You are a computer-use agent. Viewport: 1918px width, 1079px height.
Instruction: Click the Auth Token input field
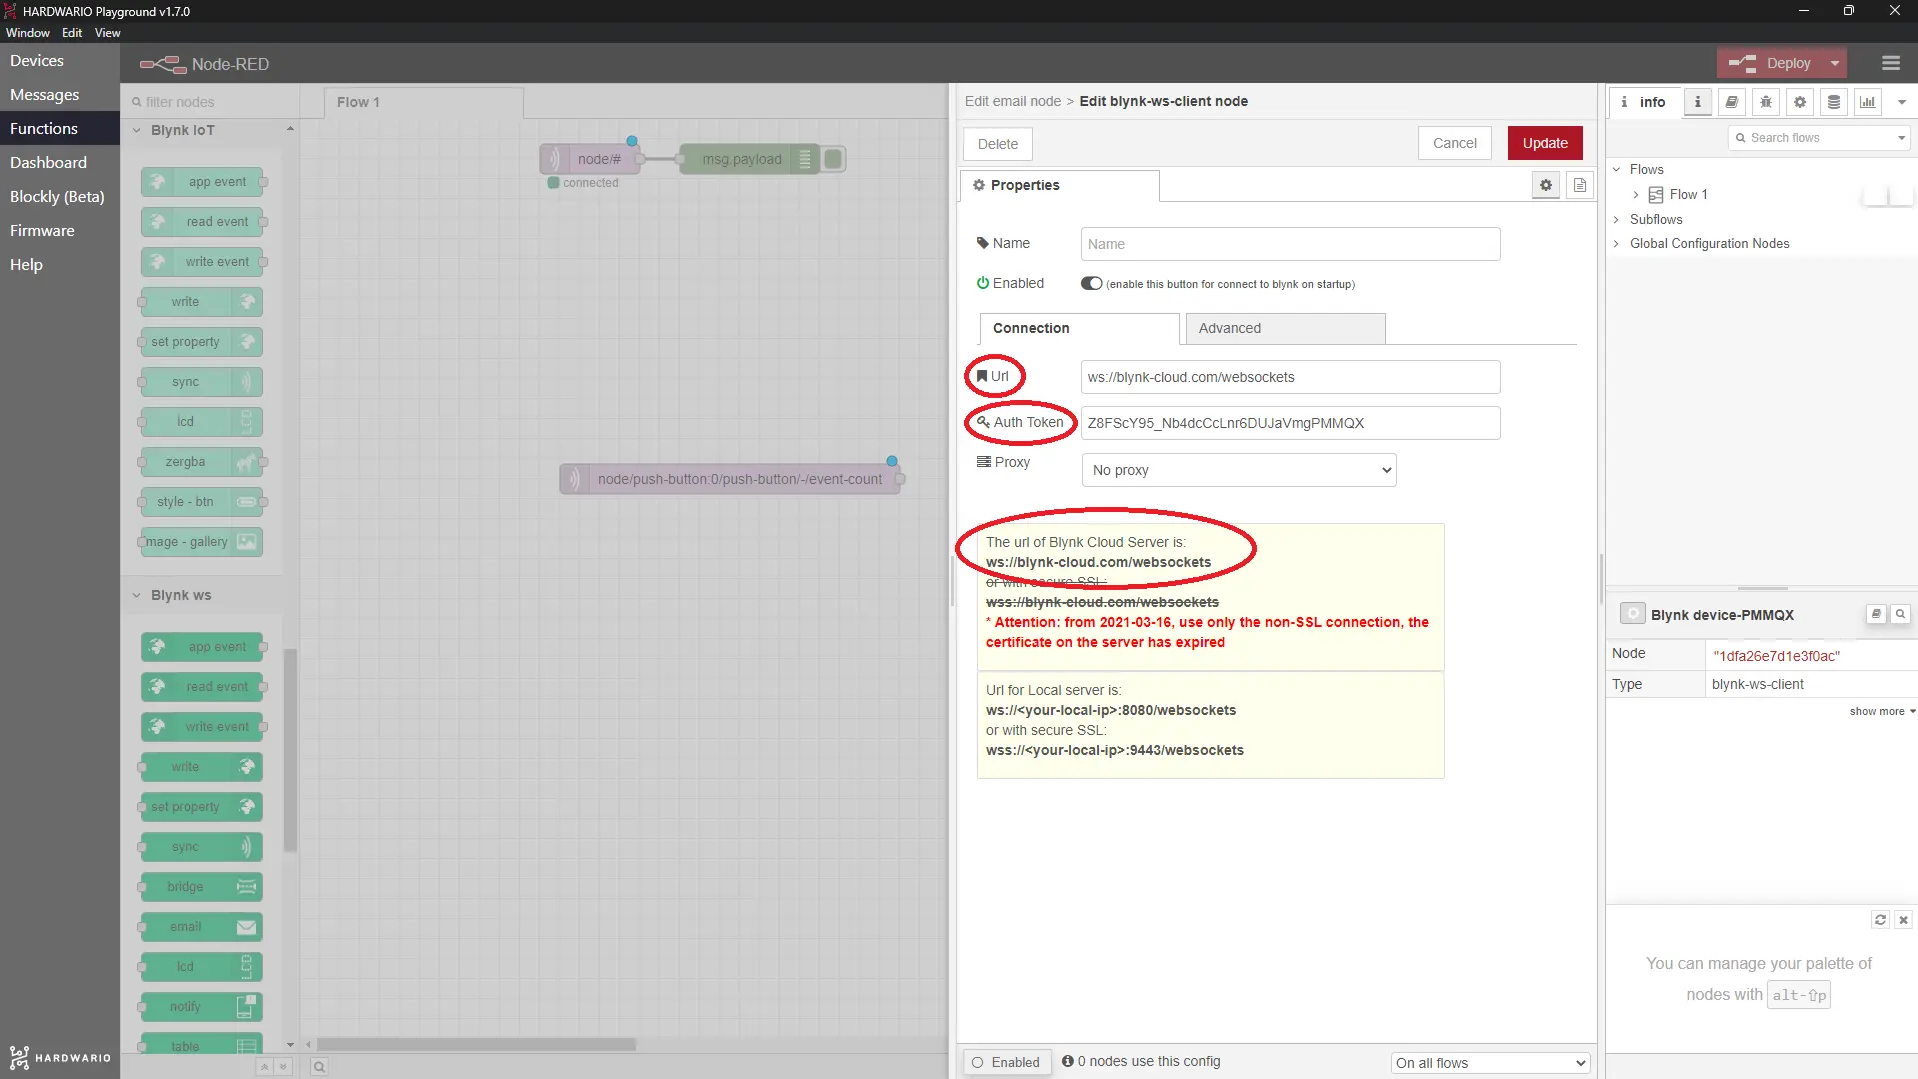pyautogui.click(x=1290, y=423)
